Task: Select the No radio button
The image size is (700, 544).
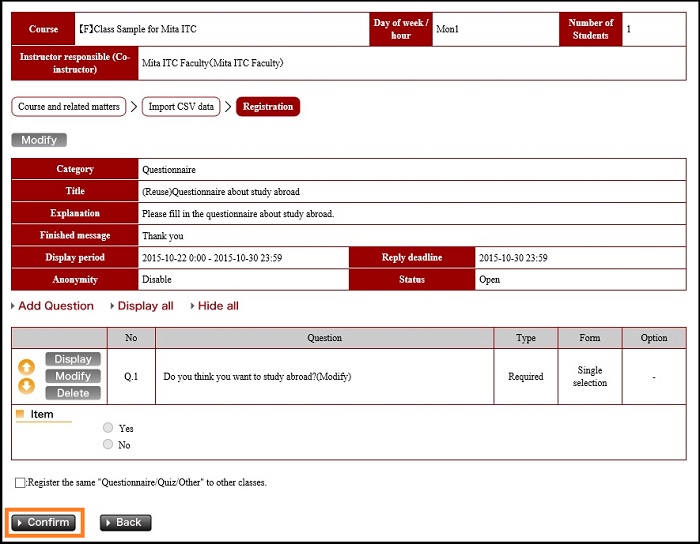Action: [x=108, y=444]
